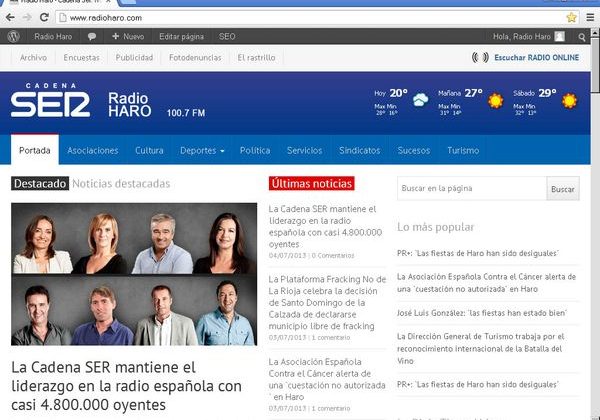The height and width of the screenshot is (420, 600).
Task: Click the WordPress logo in admin bar
Action: [x=13, y=36]
